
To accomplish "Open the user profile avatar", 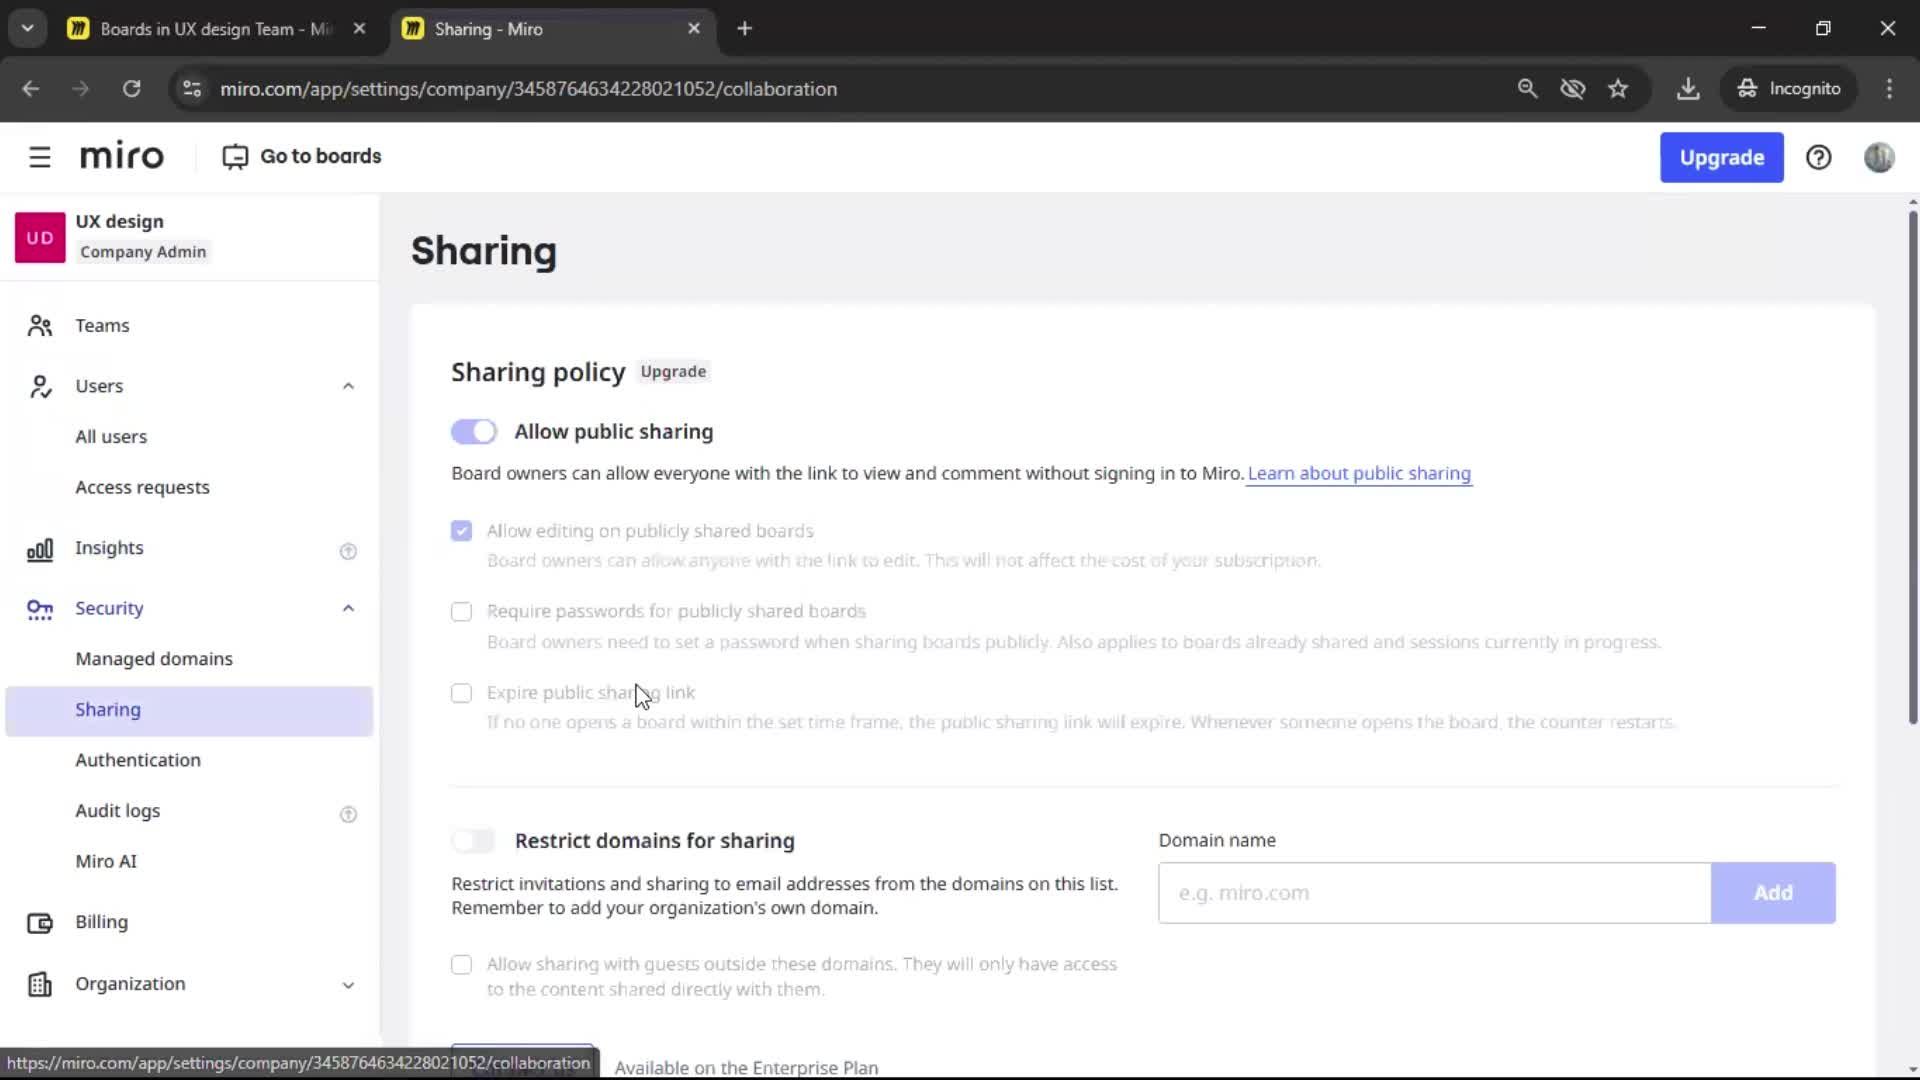I will pyautogui.click(x=1879, y=157).
